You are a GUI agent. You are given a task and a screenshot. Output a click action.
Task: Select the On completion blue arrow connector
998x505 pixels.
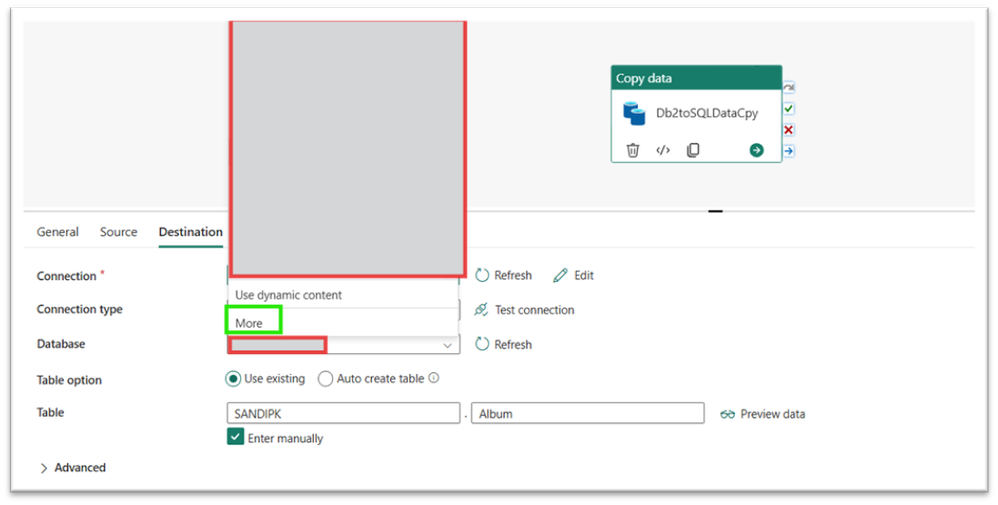tap(789, 151)
